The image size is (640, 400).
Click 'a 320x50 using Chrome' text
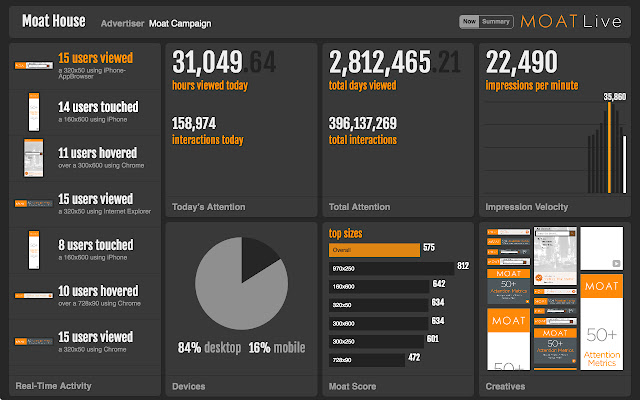[x=92, y=349]
